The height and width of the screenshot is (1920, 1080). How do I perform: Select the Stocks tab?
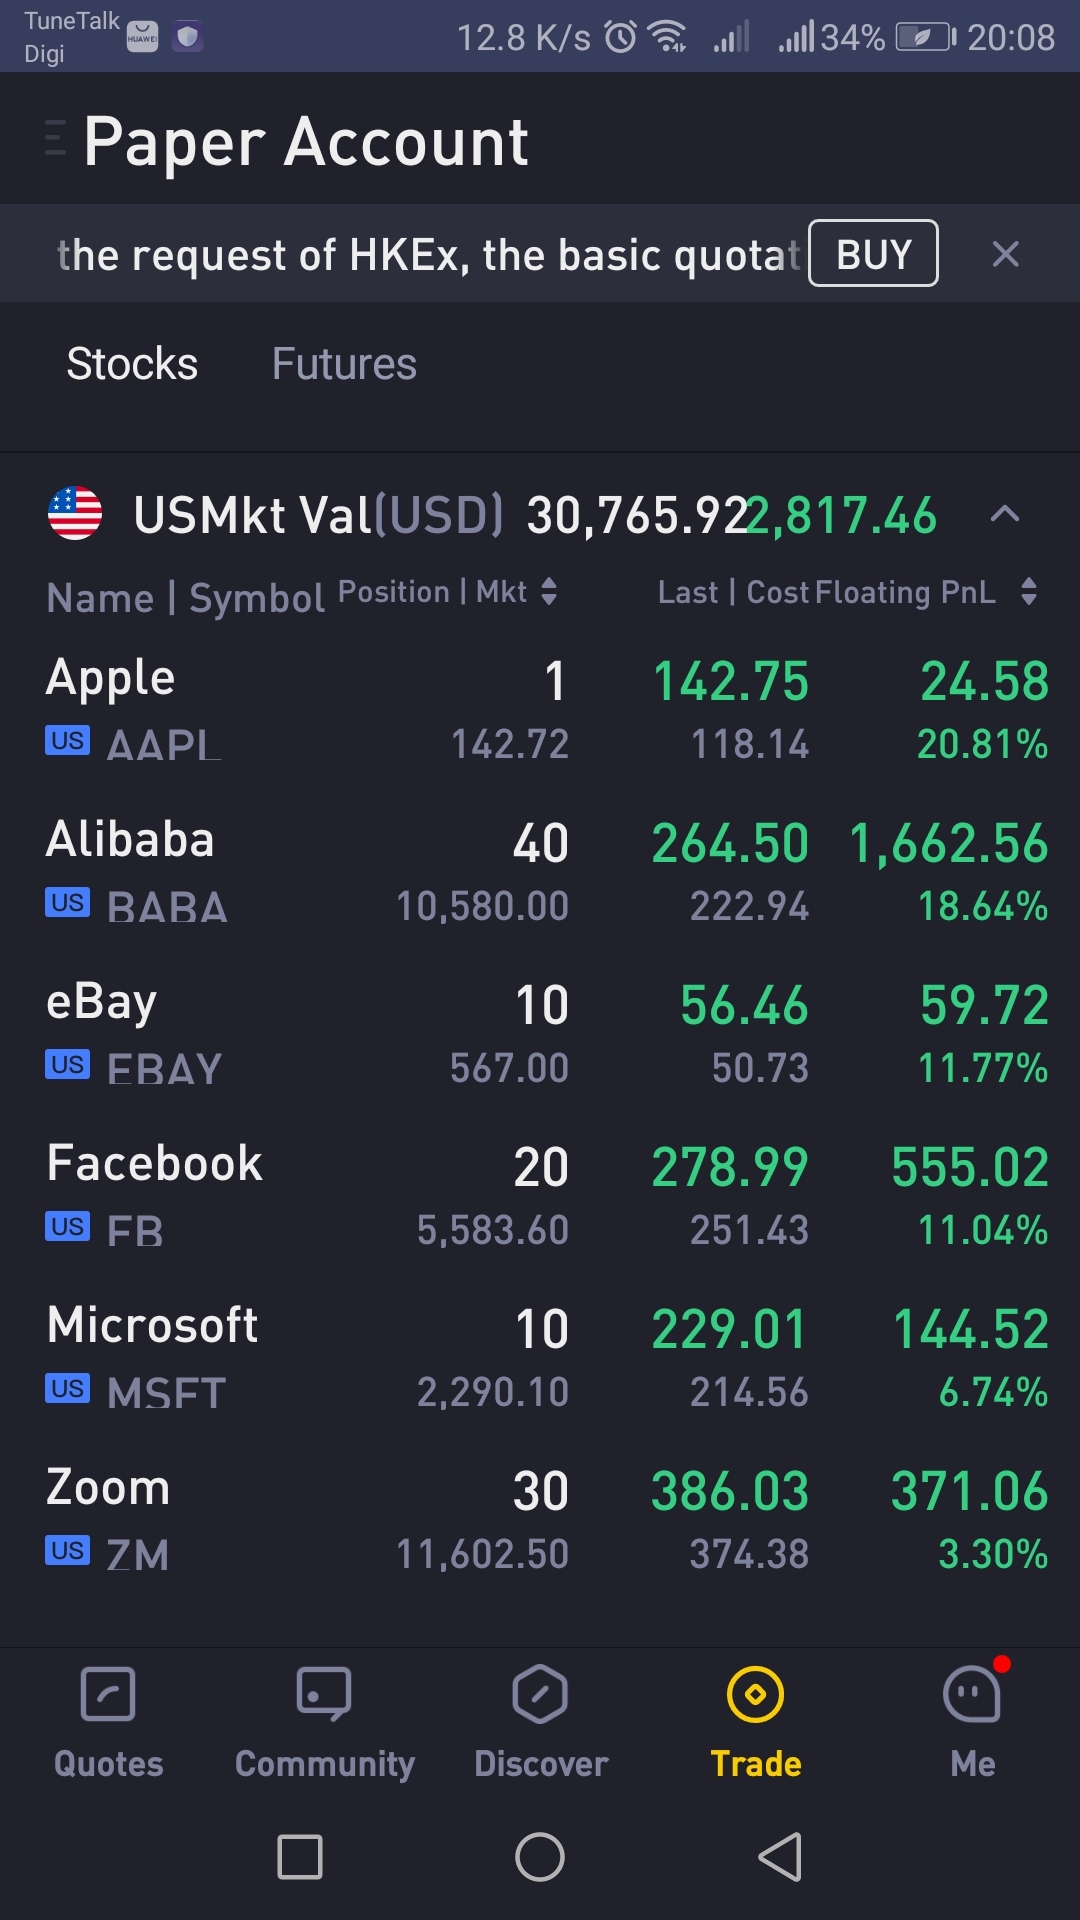[132, 364]
